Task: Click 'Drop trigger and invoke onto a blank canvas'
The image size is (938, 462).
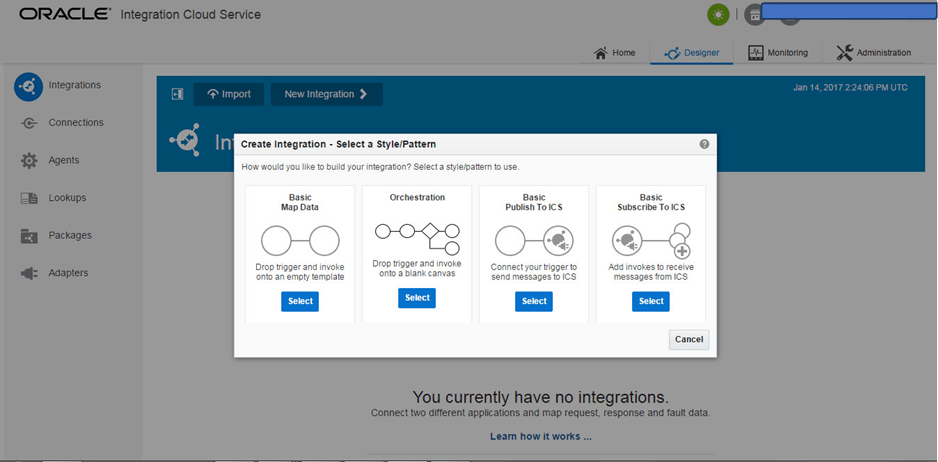Action: 417,269
